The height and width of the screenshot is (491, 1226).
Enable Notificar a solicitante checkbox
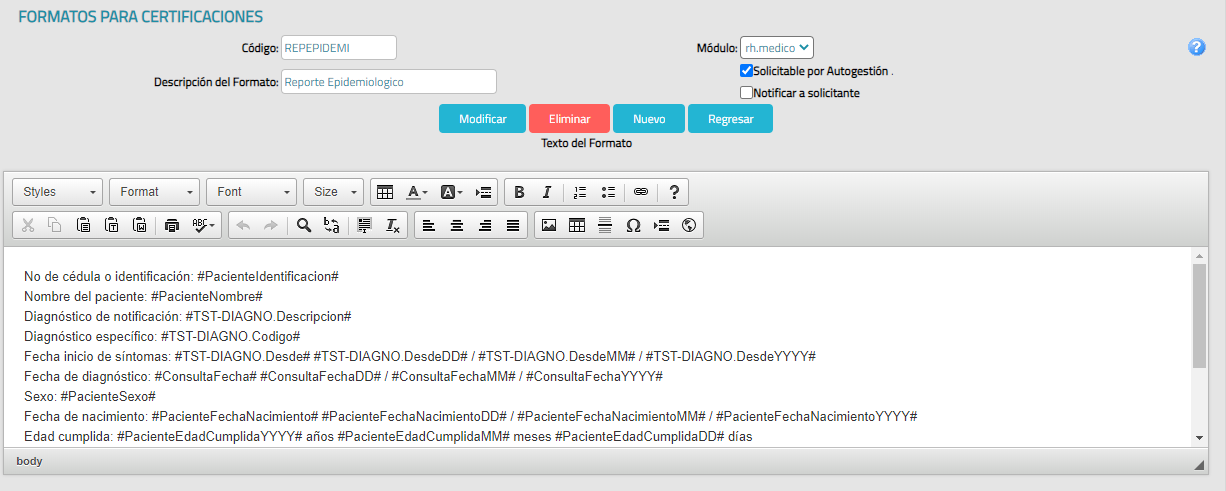point(746,93)
